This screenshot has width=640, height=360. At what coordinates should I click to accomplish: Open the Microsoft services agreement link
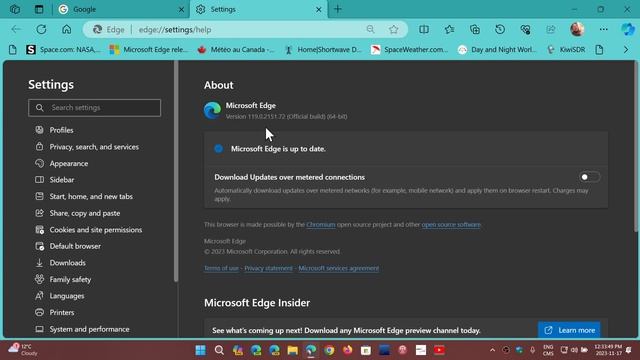pos(338,268)
